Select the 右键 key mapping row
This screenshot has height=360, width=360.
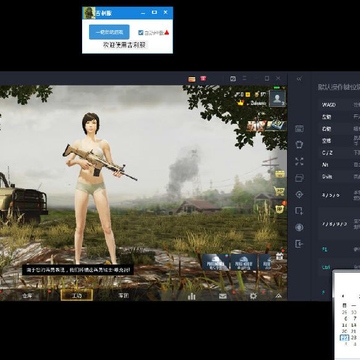coord(339,129)
